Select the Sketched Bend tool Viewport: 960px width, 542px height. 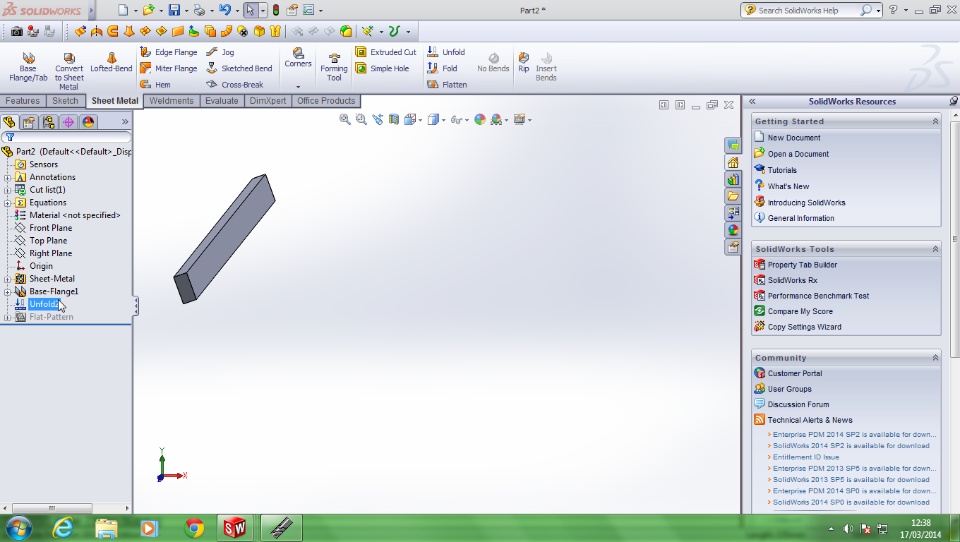(x=239, y=69)
